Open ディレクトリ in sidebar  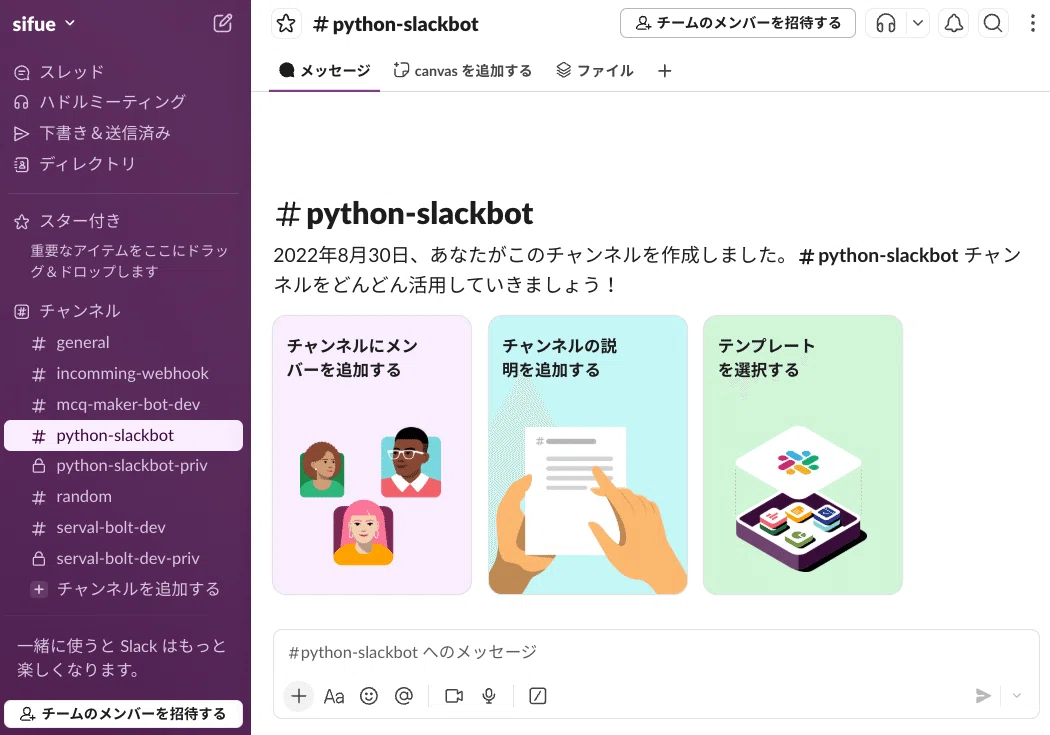[x=125, y=164]
